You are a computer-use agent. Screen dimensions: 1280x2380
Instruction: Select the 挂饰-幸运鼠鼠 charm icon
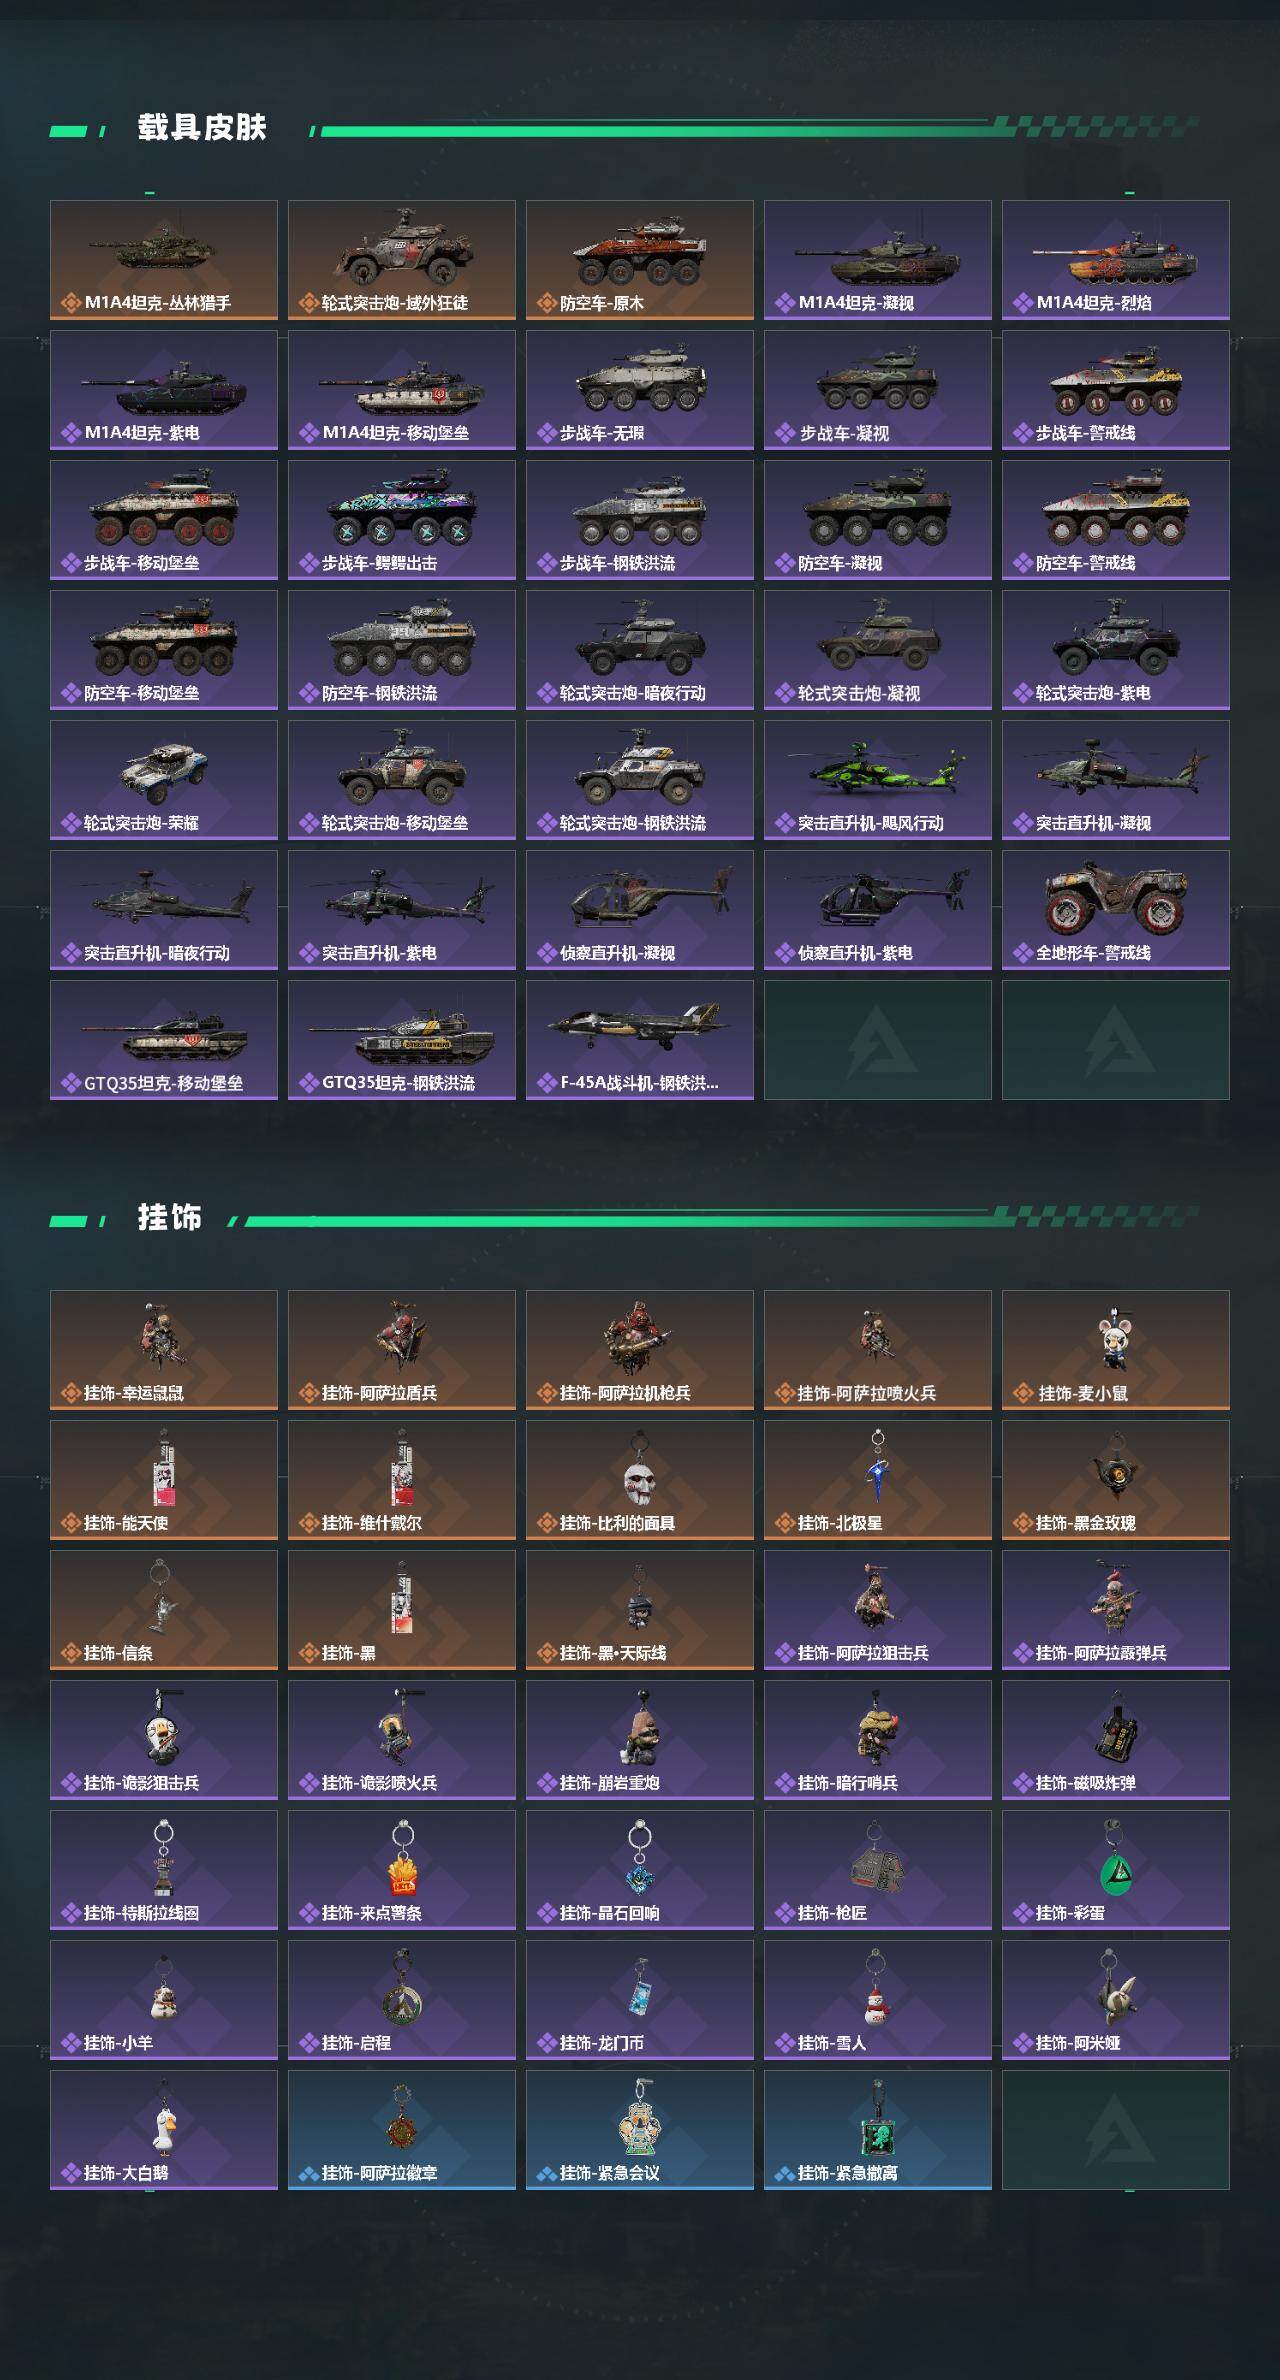(x=164, y=1350)
